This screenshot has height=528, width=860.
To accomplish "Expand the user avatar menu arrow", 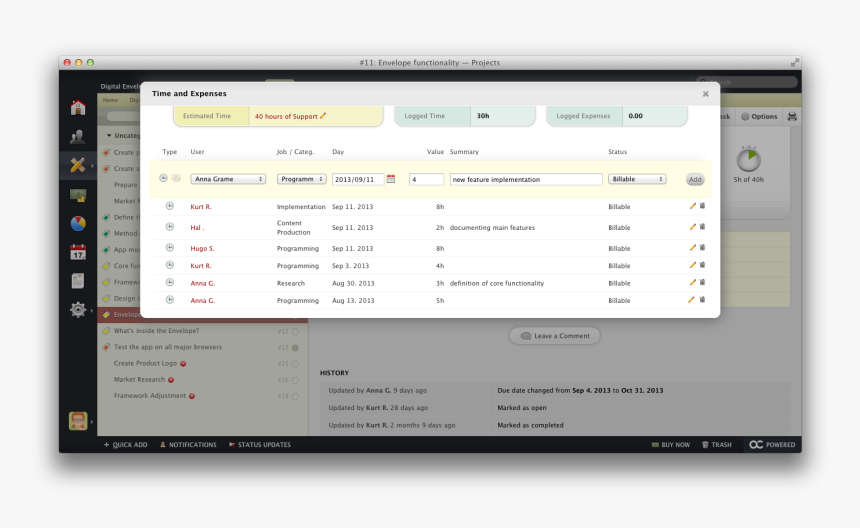I will pyautogui.click(x=92, y=422).
